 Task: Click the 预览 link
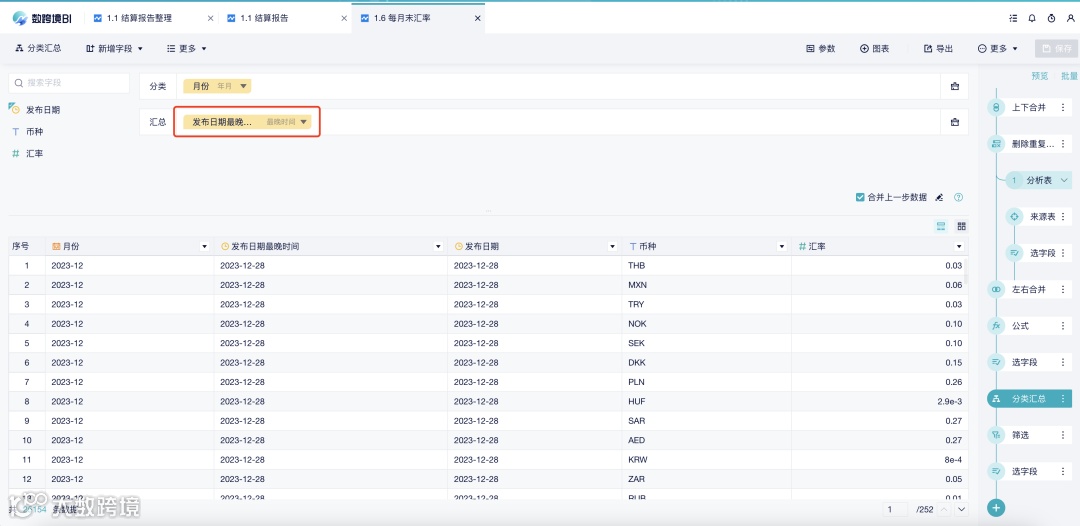tap(1039, 76)
